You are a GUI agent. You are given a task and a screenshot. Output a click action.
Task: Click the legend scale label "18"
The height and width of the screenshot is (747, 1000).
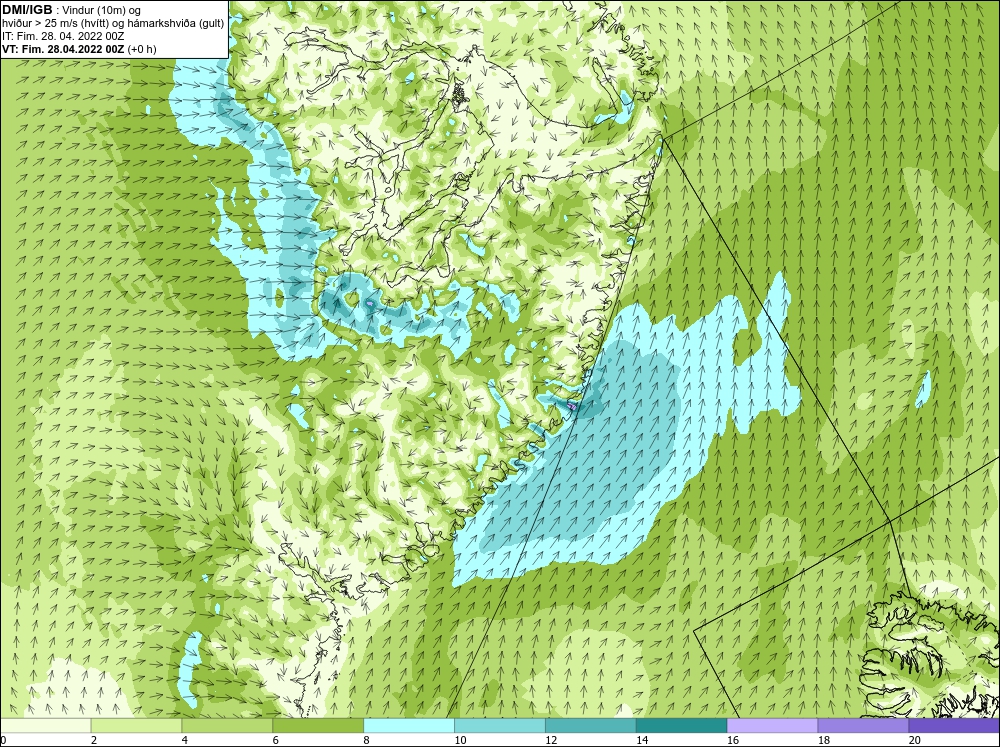point(823,740)
